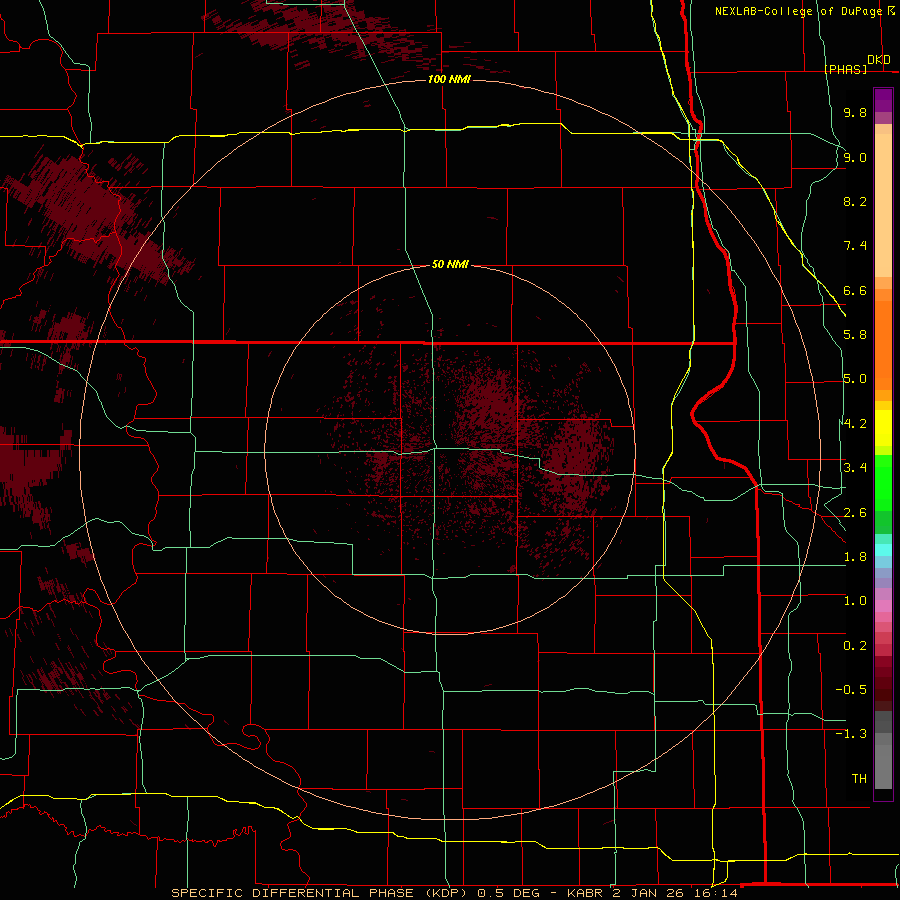Pick the yellow segment of the color bar
Image resolution: width=900 pixels, height=900 pixels.
[x=883, y=428]
